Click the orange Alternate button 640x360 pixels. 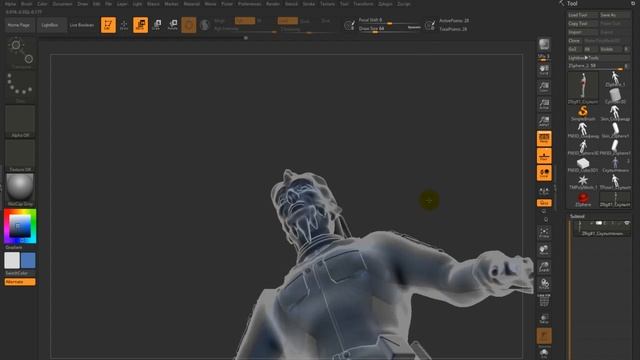tap(20, 282)
